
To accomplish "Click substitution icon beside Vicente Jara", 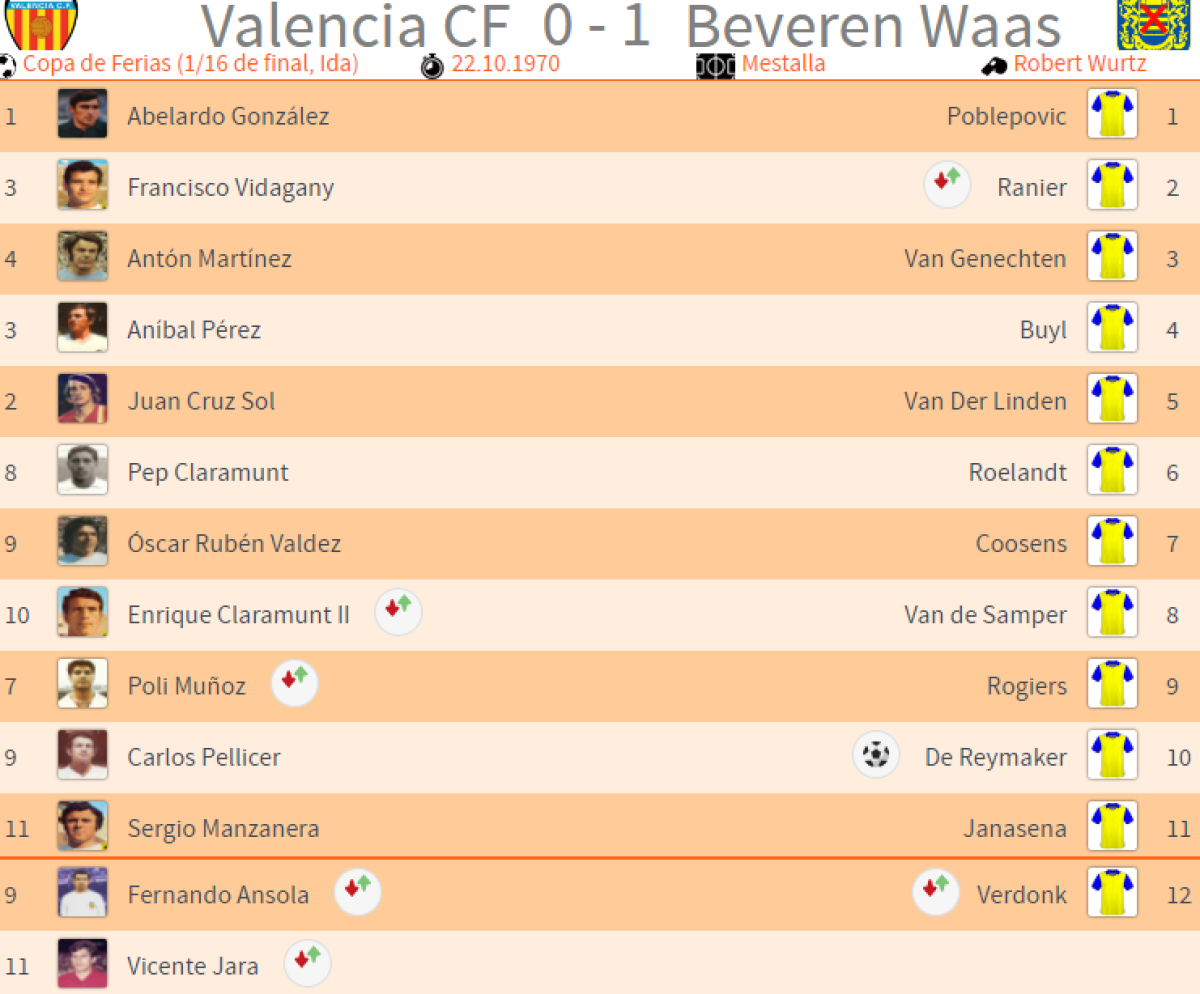I will click(x=307, y=964).
